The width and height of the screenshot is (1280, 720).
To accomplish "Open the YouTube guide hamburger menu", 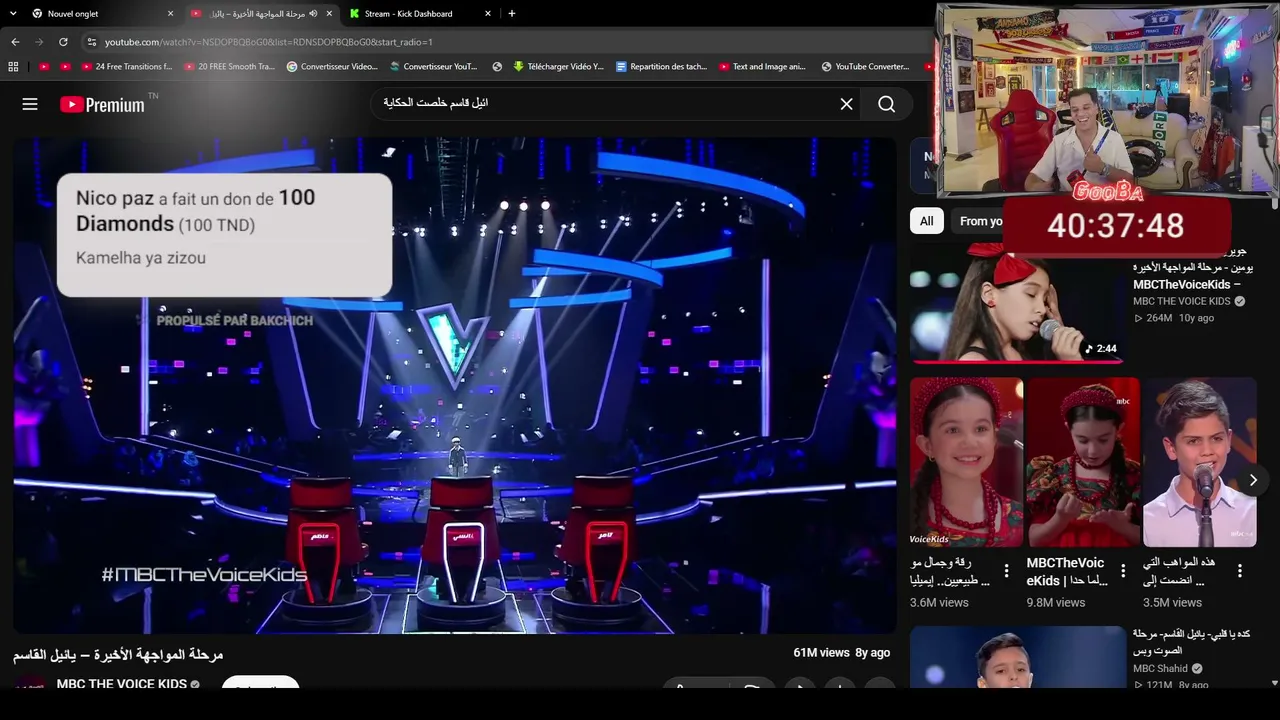I will (30, 104).
